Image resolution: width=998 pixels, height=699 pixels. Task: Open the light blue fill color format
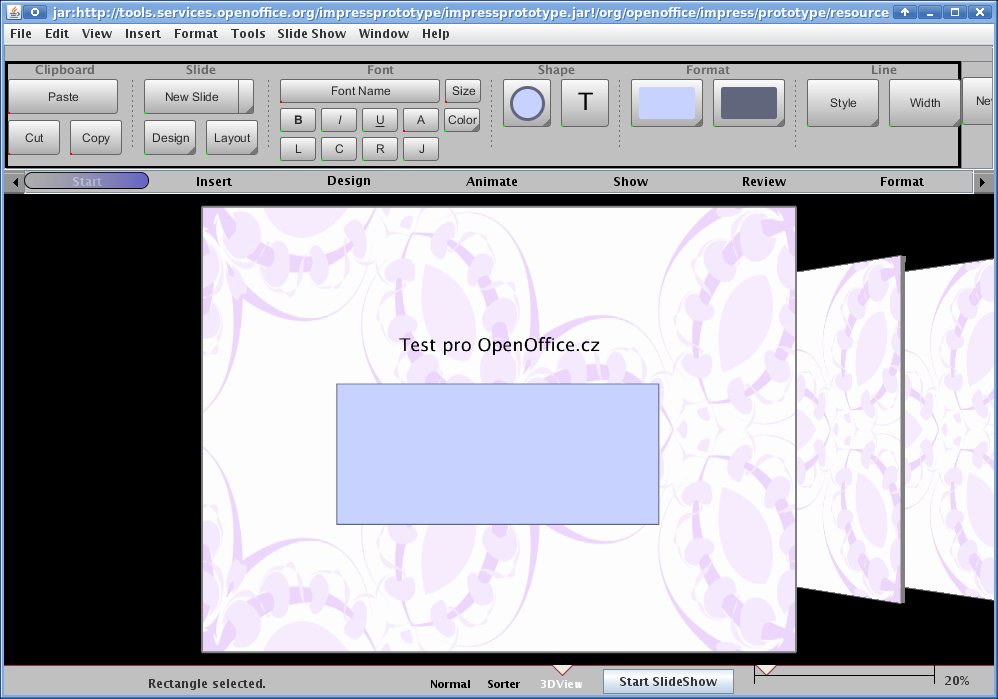(666, 103)
